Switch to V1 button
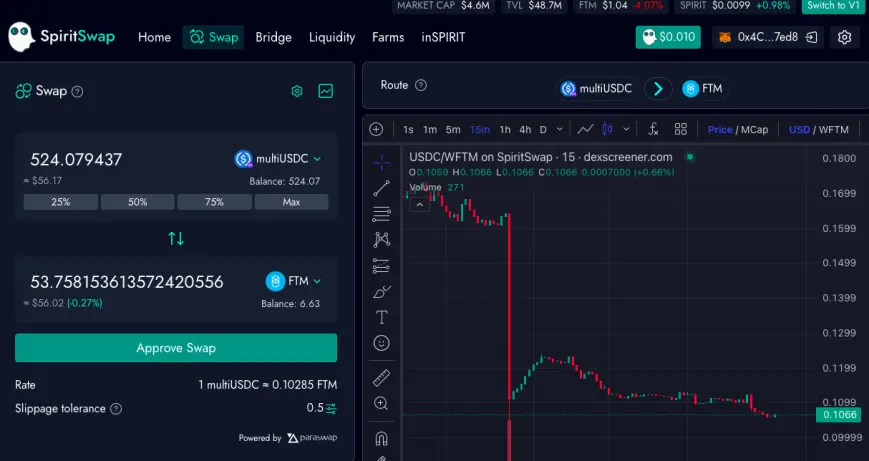This screenshot has height=461, width=869. tap(834, 6)
